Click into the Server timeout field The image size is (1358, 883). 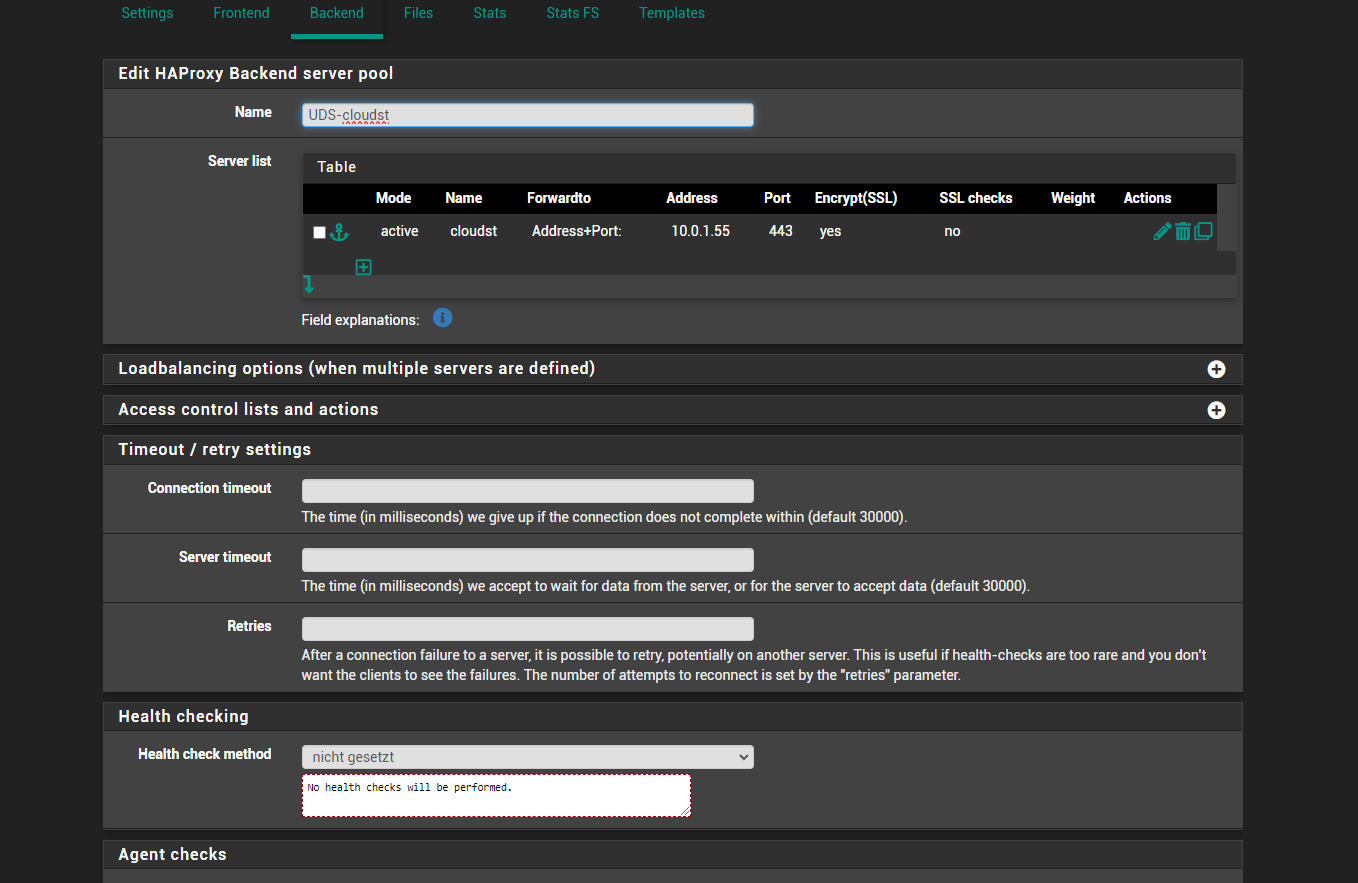pyautogui.click(x=528, y=560)
